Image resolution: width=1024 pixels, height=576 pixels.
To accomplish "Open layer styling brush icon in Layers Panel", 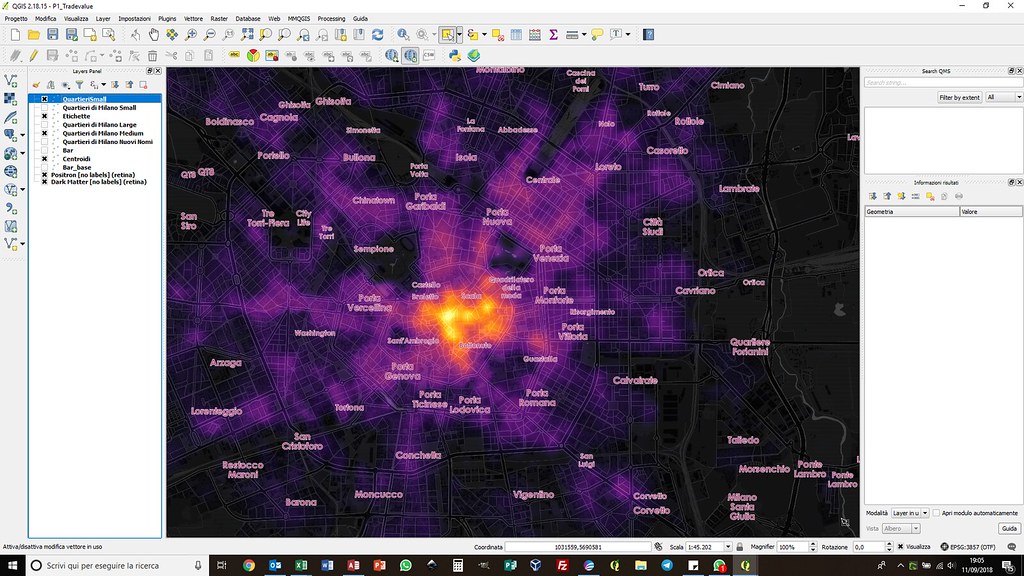I will coord(36,85).
